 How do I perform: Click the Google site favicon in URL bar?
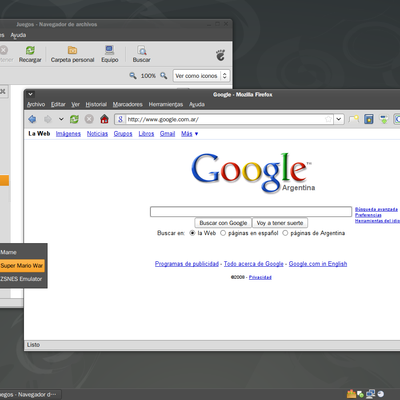pyautogui.click(x=120, y=119)
